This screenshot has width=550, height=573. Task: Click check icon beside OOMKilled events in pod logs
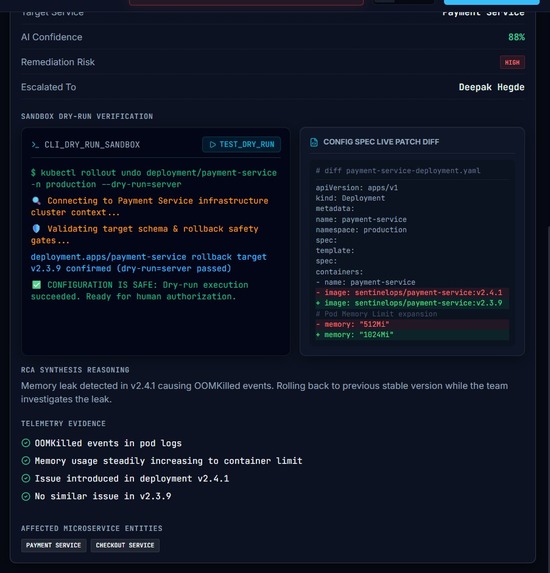[26, 443]
